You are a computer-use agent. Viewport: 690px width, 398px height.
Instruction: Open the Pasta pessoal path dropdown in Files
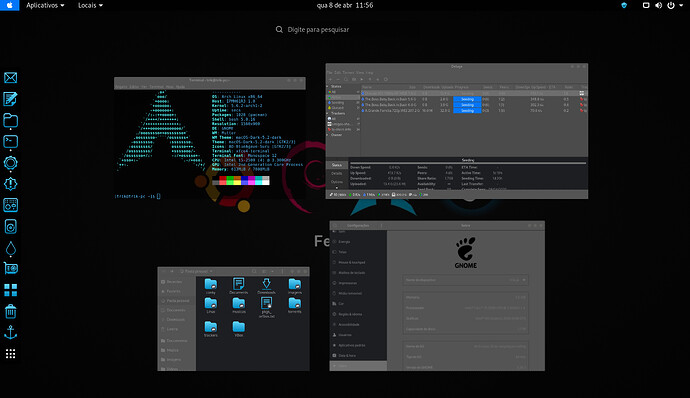click(197, 271)
